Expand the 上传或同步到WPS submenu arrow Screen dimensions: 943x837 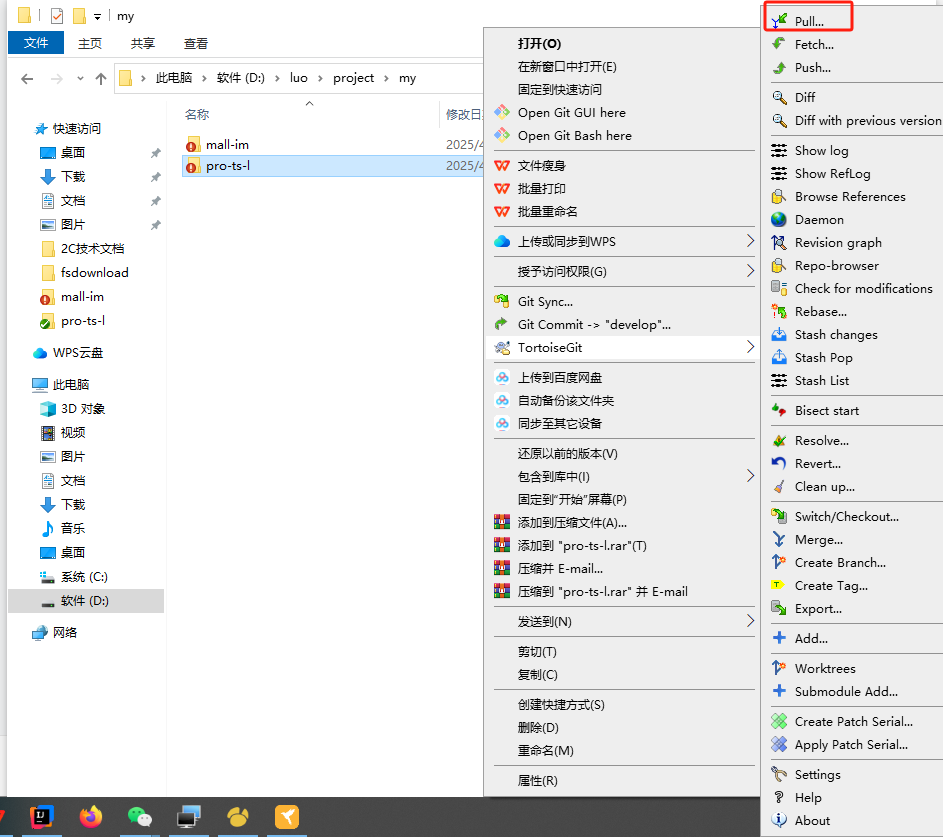pyautogui.click(x=750, y=241)
